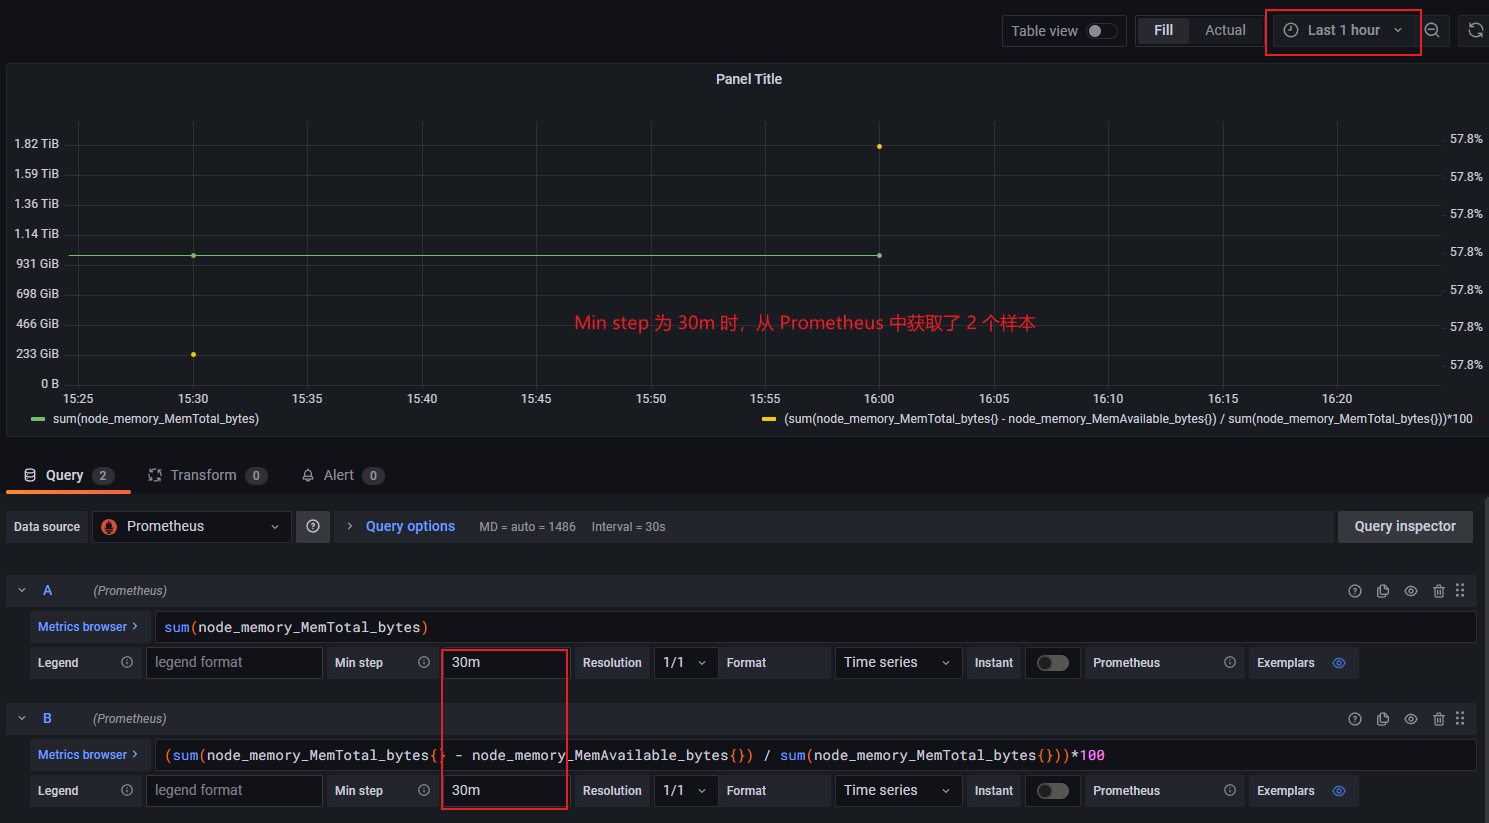
Task: Click Min step info icon in query A
Action: (x=424, y=662)
